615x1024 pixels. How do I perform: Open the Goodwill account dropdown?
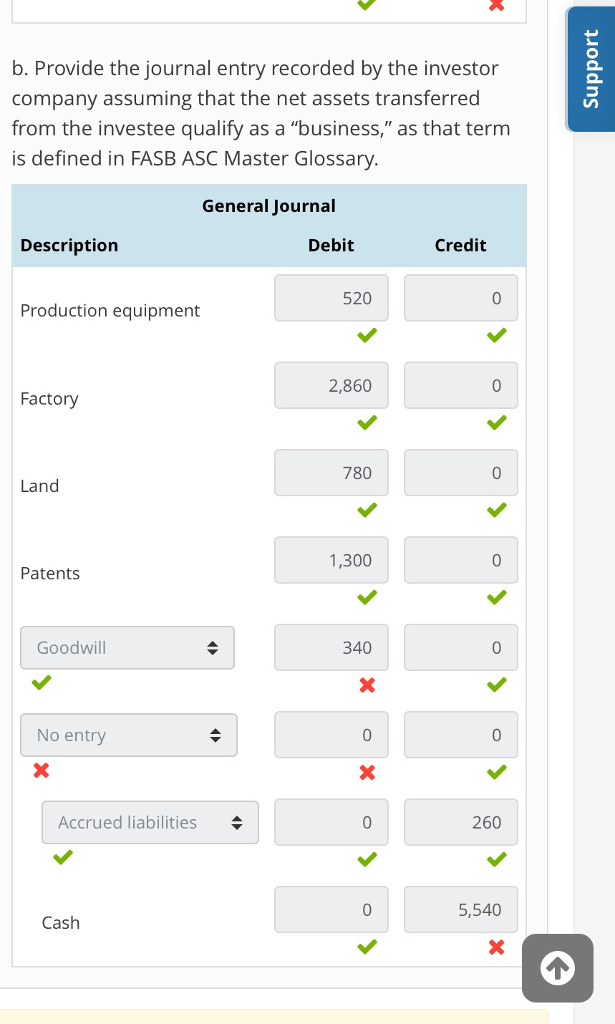127,648
